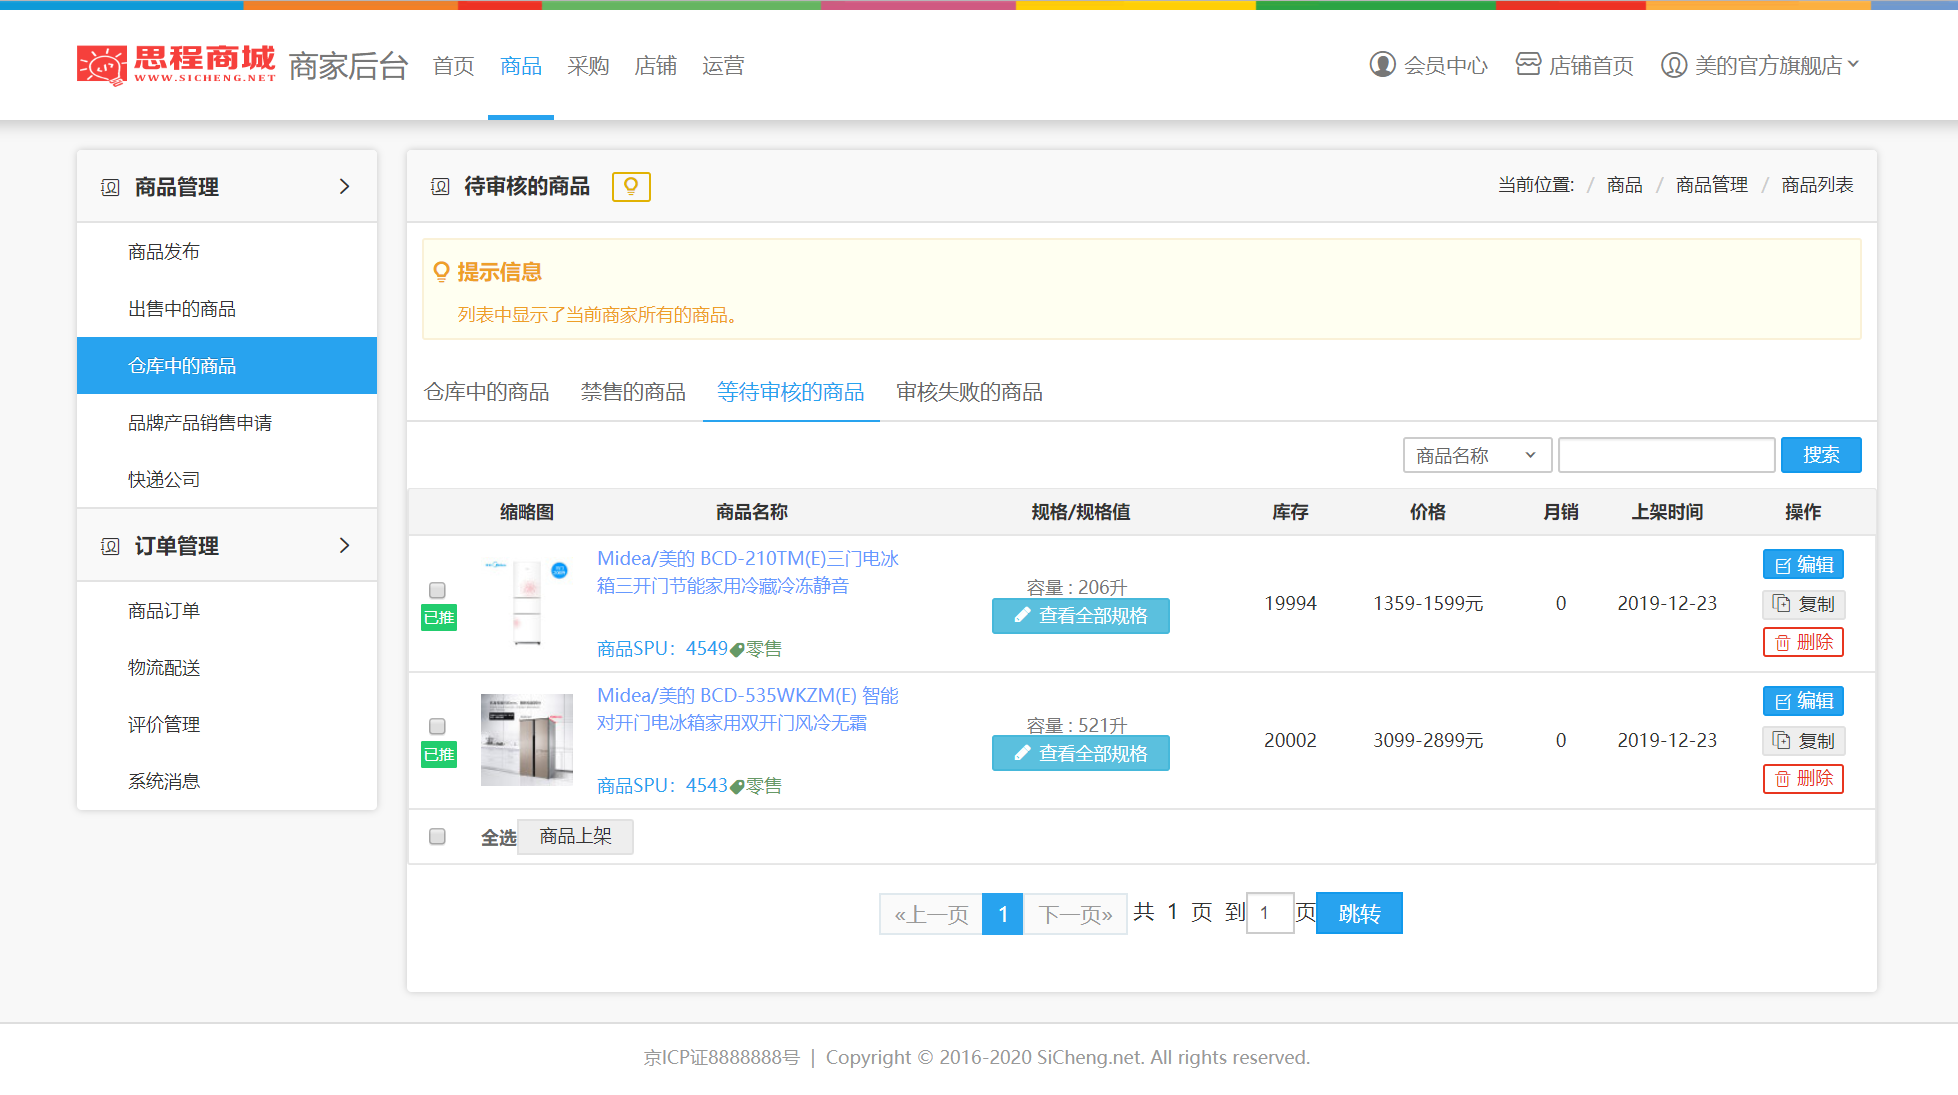The height and width of the screenshot is (1095, 1958).
Task: Copy the BCD-210TM product
Action: 1803,604
